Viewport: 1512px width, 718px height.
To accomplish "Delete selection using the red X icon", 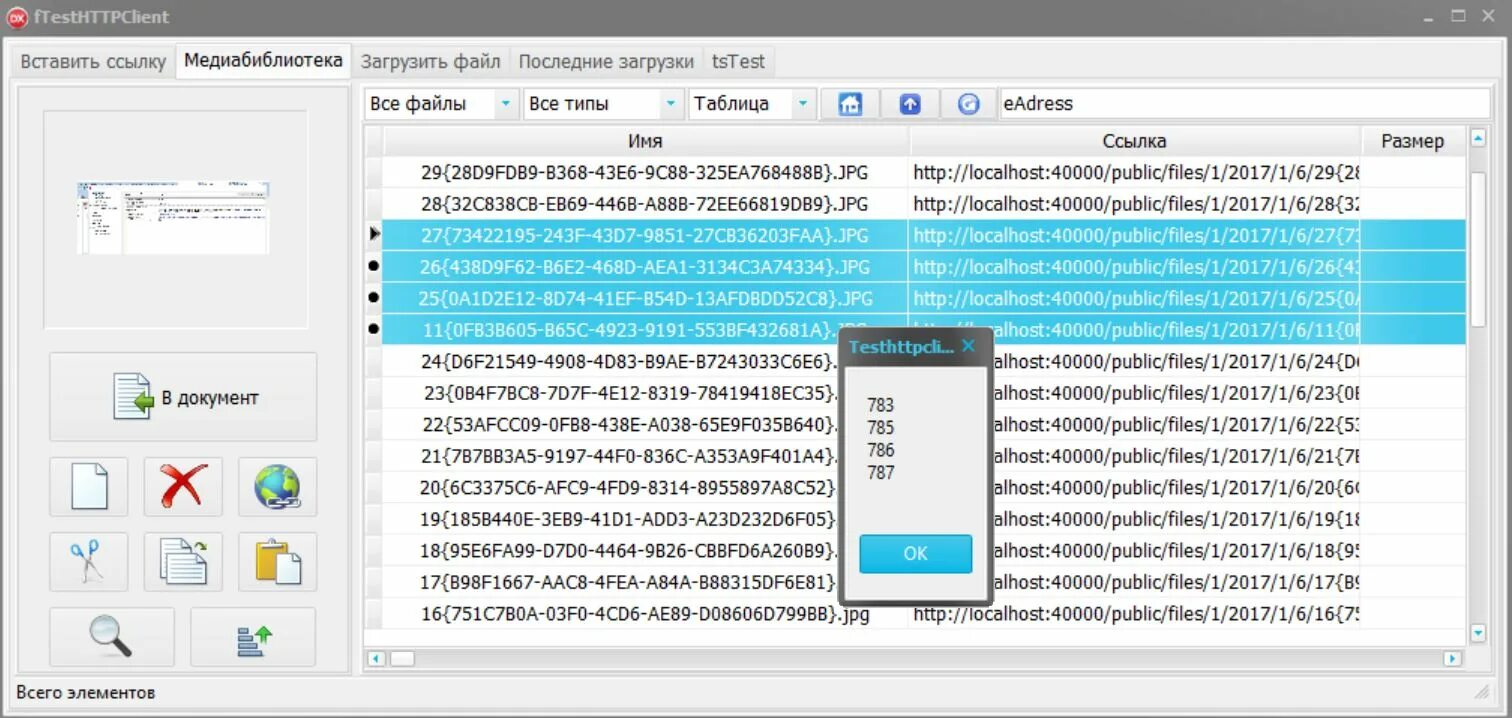I will tap(182, 487).
